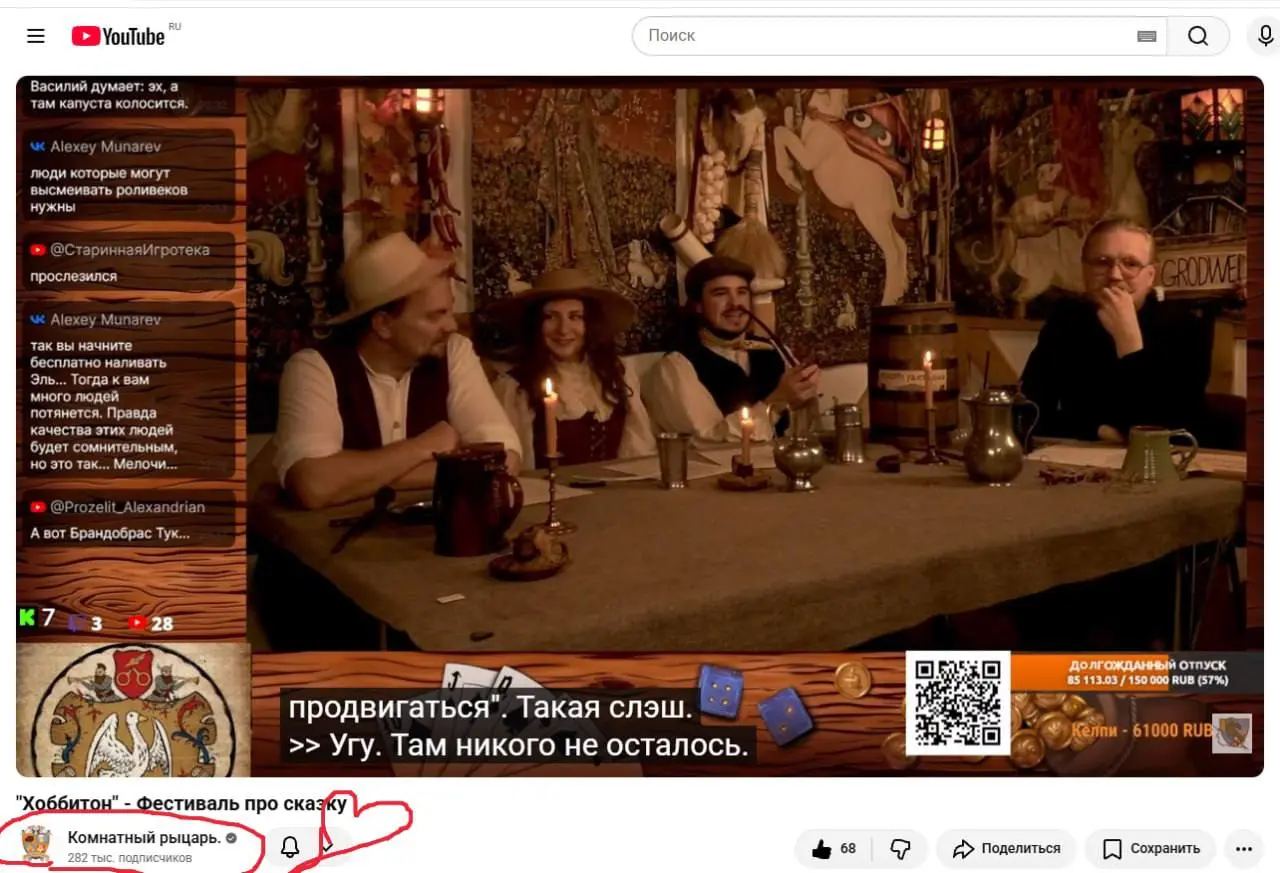Start voice search with the microphone
This screenshot has height=873, width=1280.
[x=1265, y=36]
